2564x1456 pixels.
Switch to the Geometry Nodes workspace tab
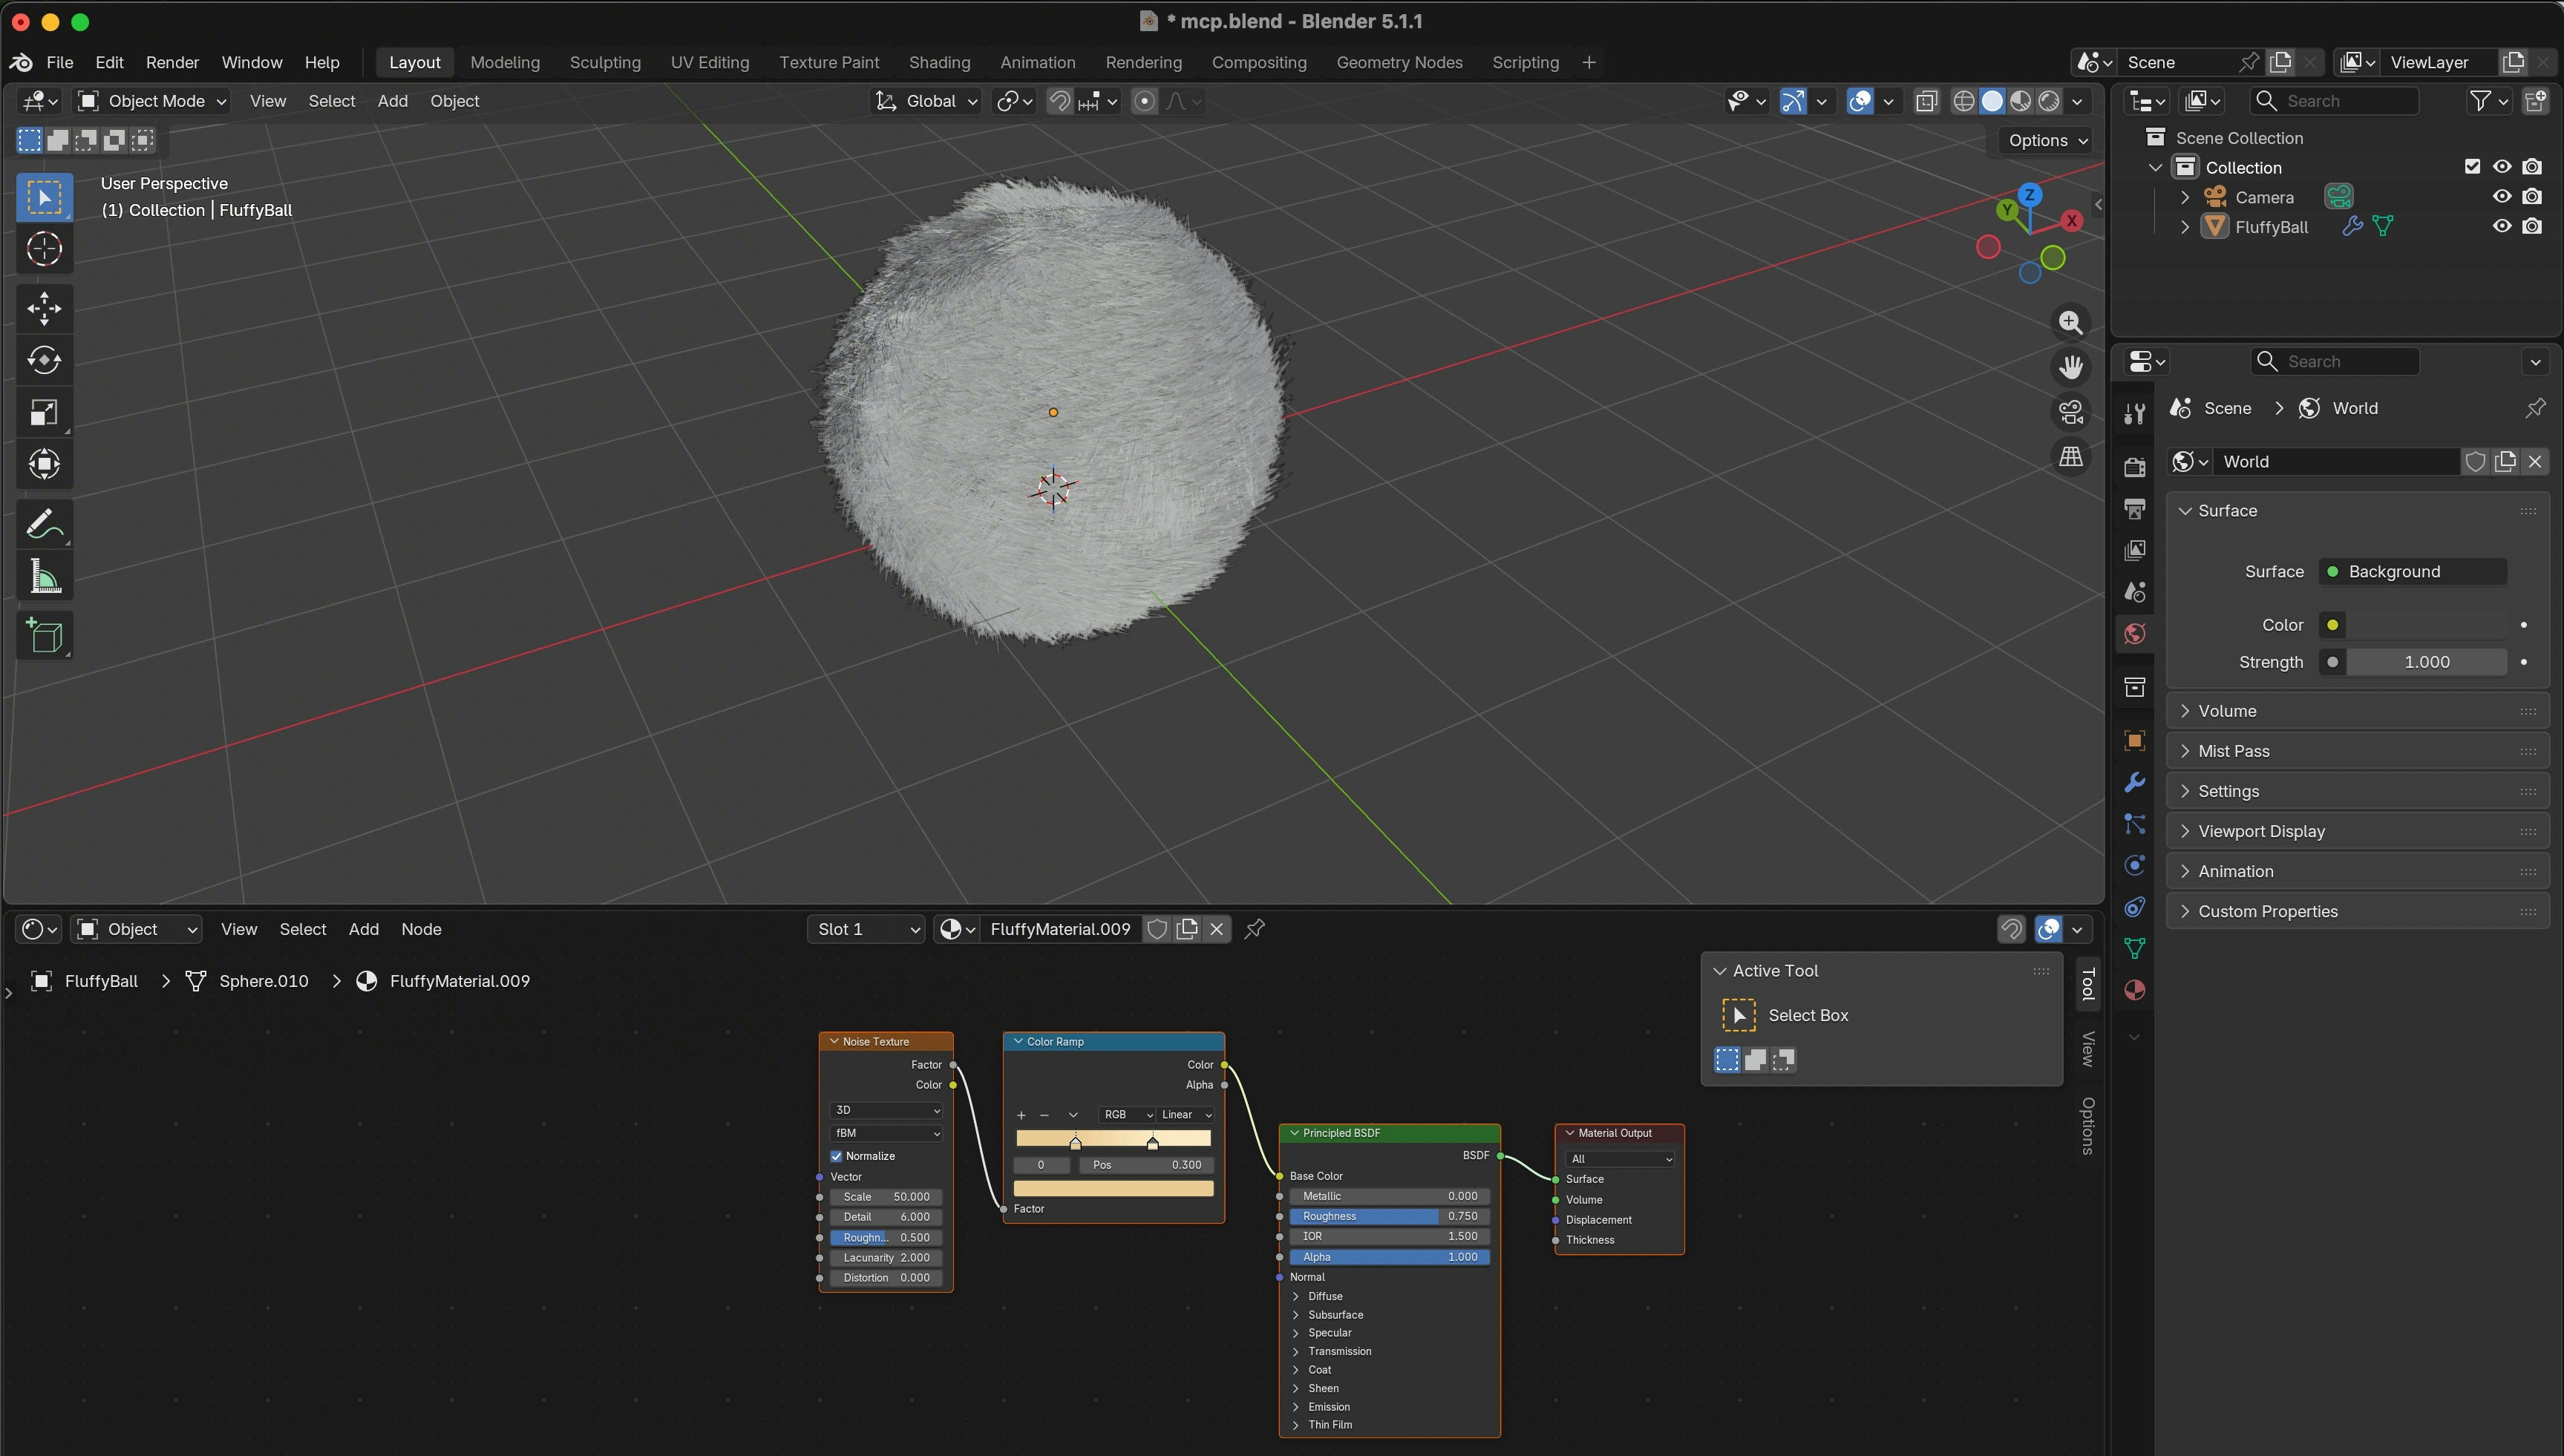coord(1399,62)
